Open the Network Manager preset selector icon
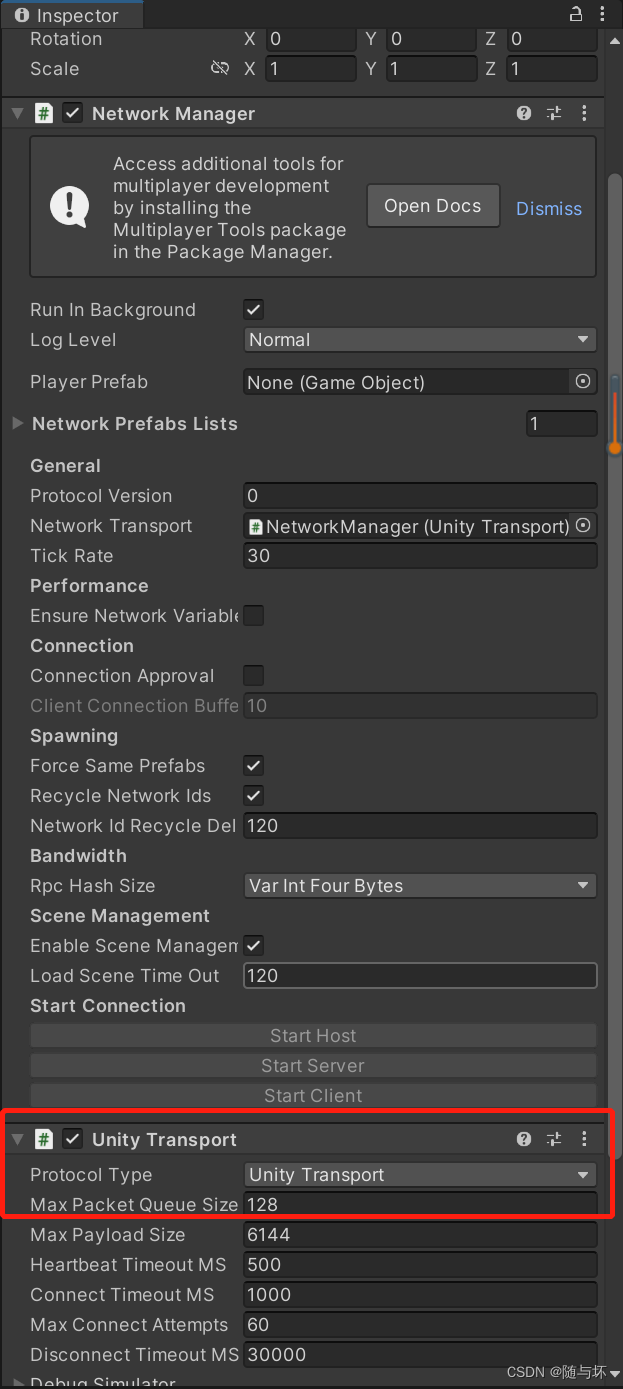Image resolution: width=623 pixels, height=1389 pixels. pyautogui.click(x=554, y=113)
